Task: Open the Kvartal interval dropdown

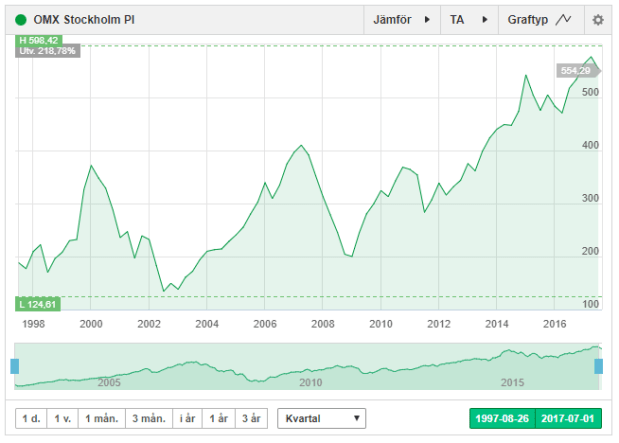Action: click(x=321, y=418)
